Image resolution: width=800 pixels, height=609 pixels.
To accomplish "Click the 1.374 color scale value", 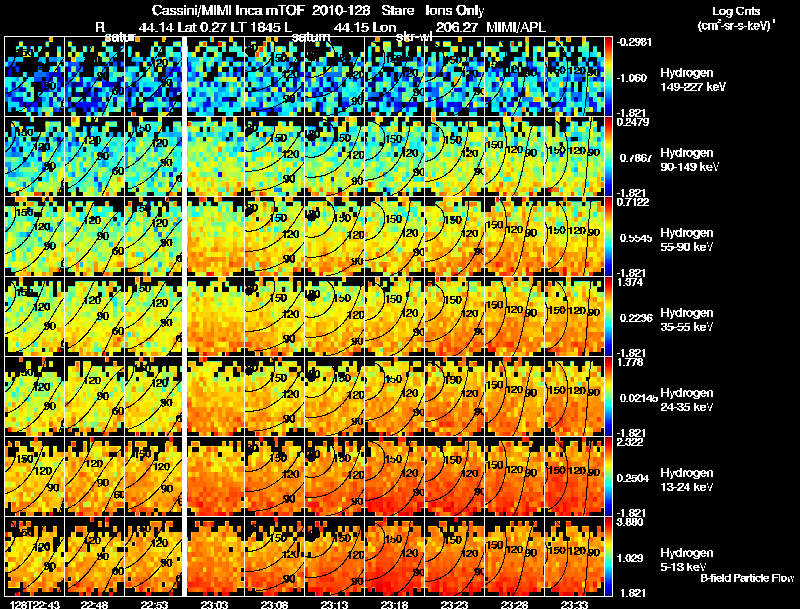I will click(x=630, y=282).
